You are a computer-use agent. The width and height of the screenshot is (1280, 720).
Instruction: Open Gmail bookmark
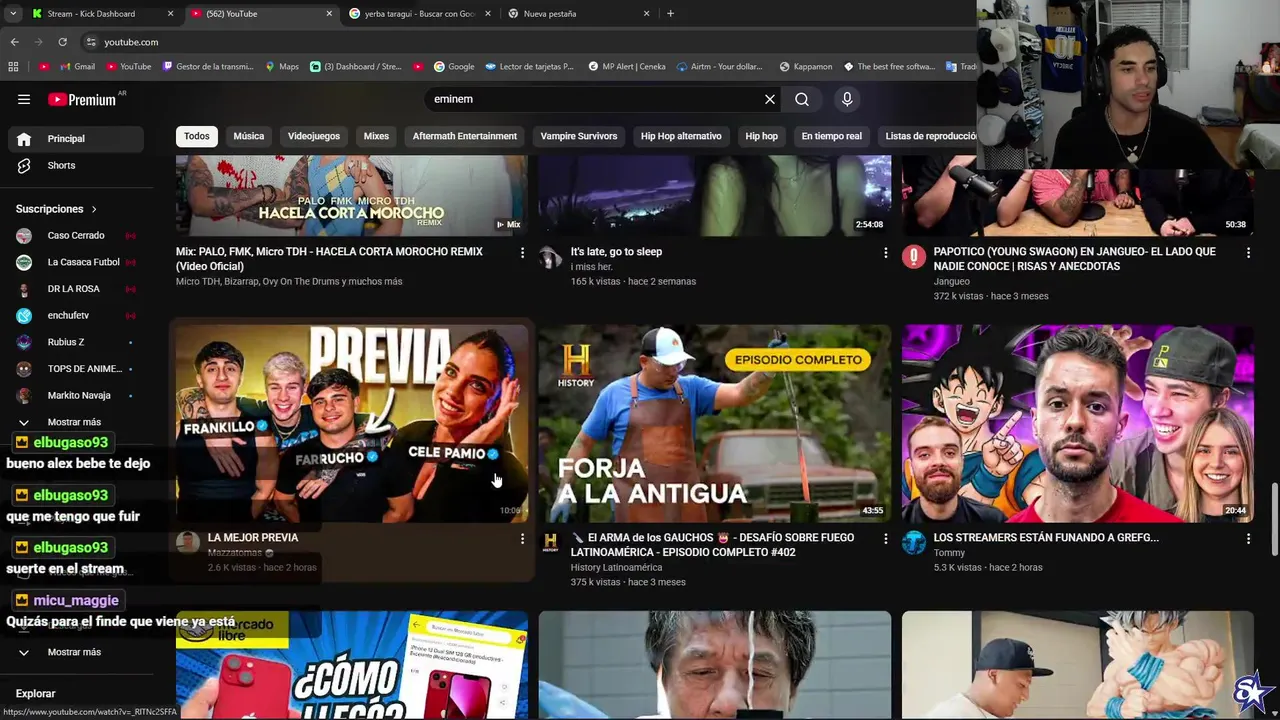77,67
